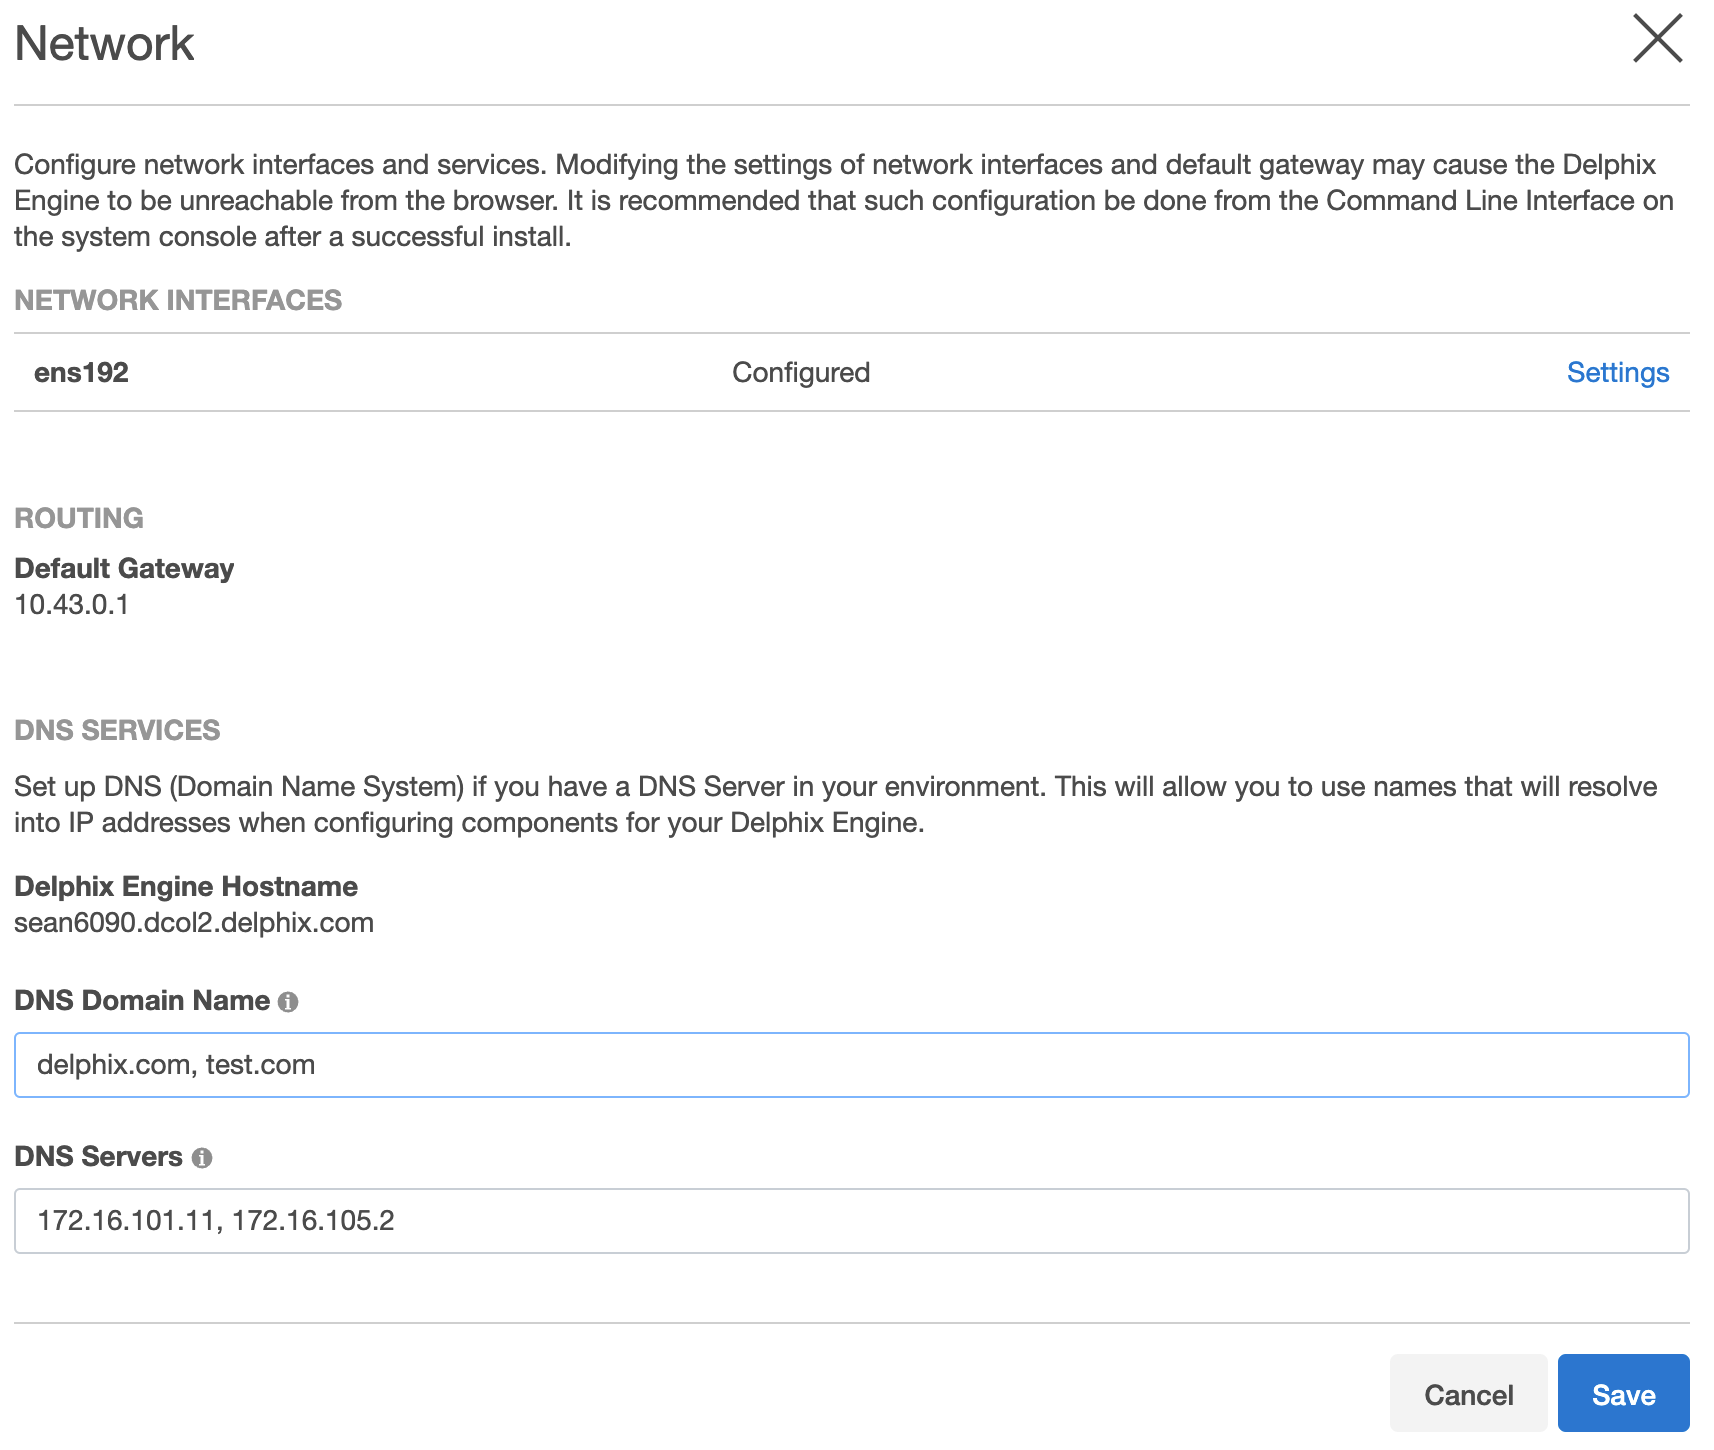This screenshot has height=1450, width=1714.
Task: Click the Network dialog title
Action: click(x=103, y=43)
